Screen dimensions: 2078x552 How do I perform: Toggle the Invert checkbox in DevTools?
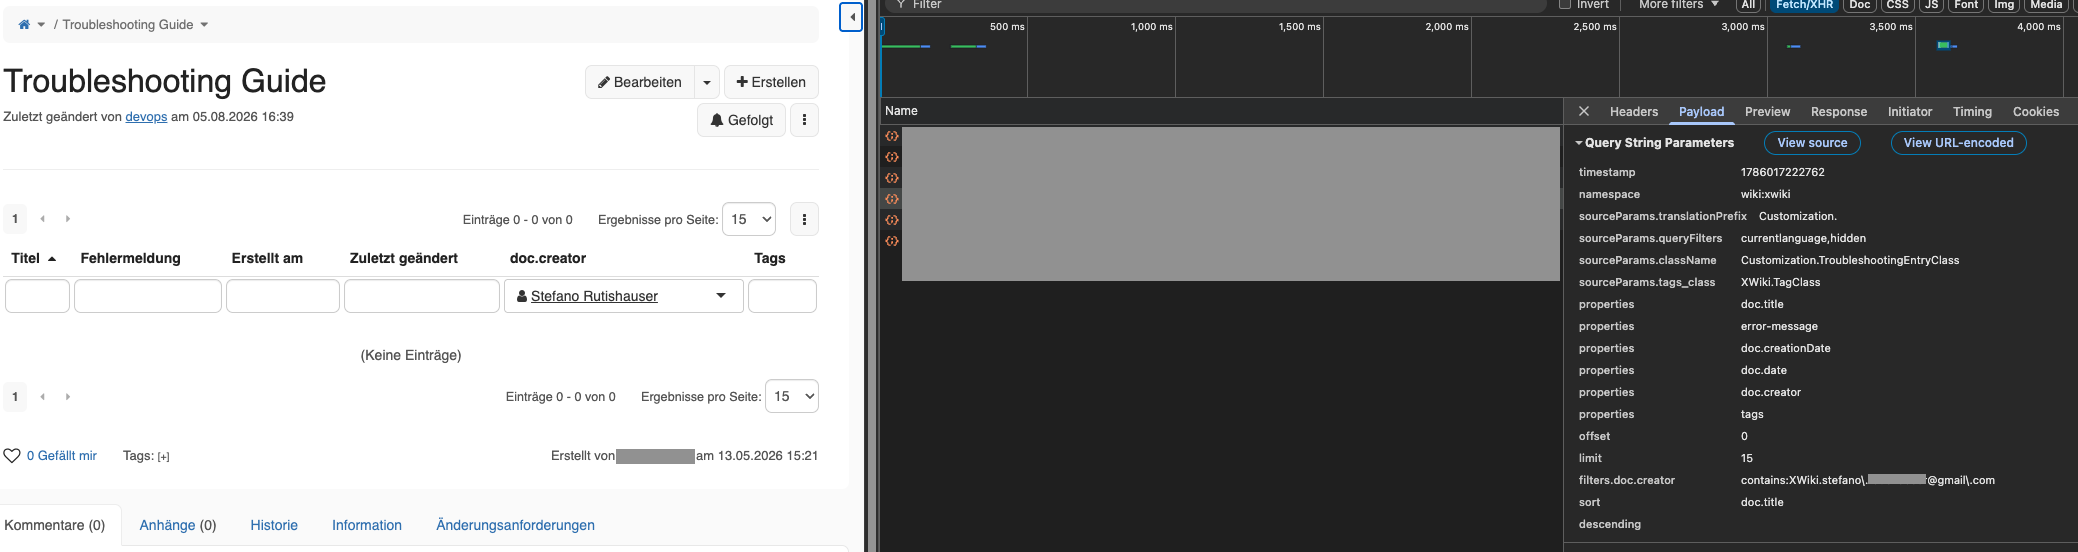1565,4
